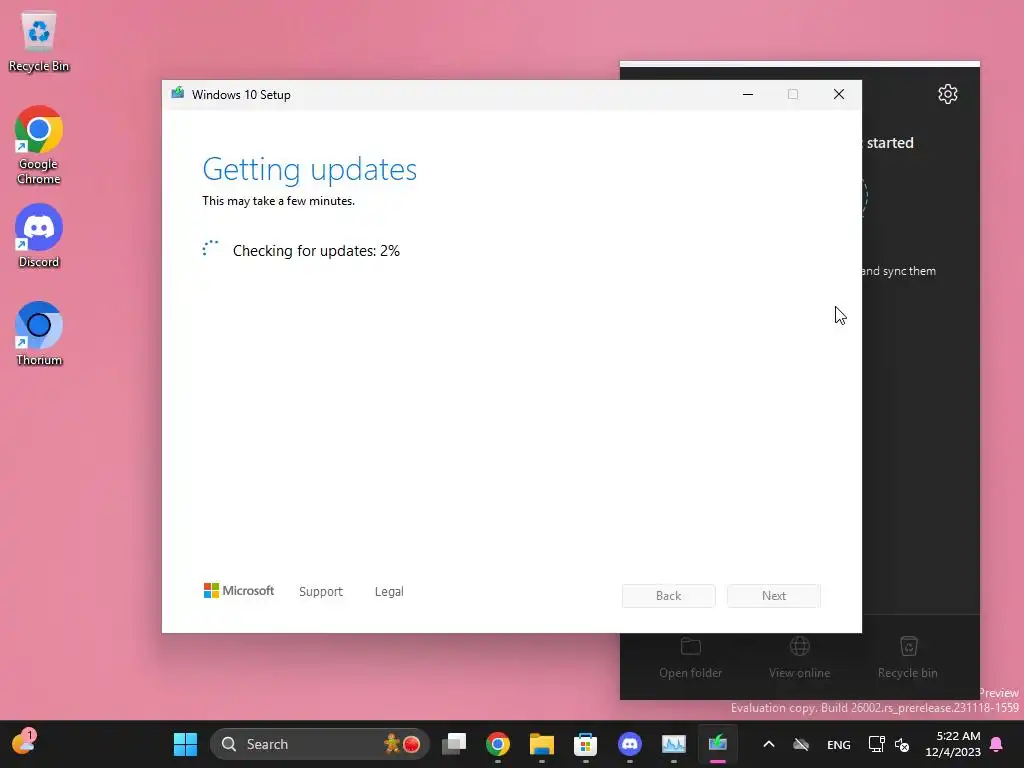The height and width of the screenshot is (768, 1024).
Task: Focus the taskbar Search box
Action: (320, 744)
